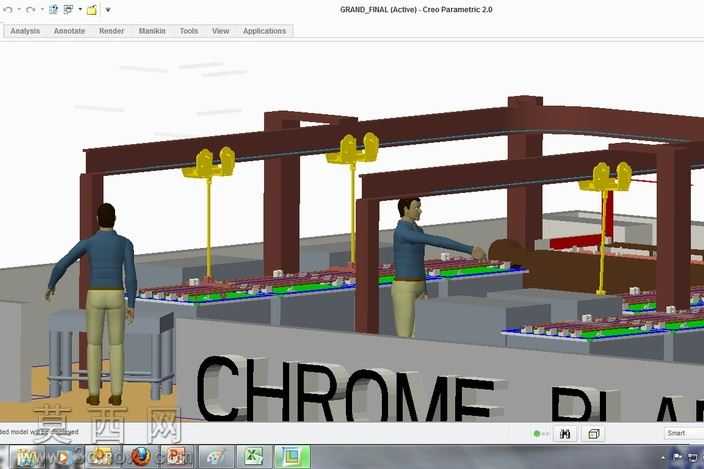Click the Redo arrow in quick access toolbar
This screenshot has width=704, height=469.
pos(30,9)
